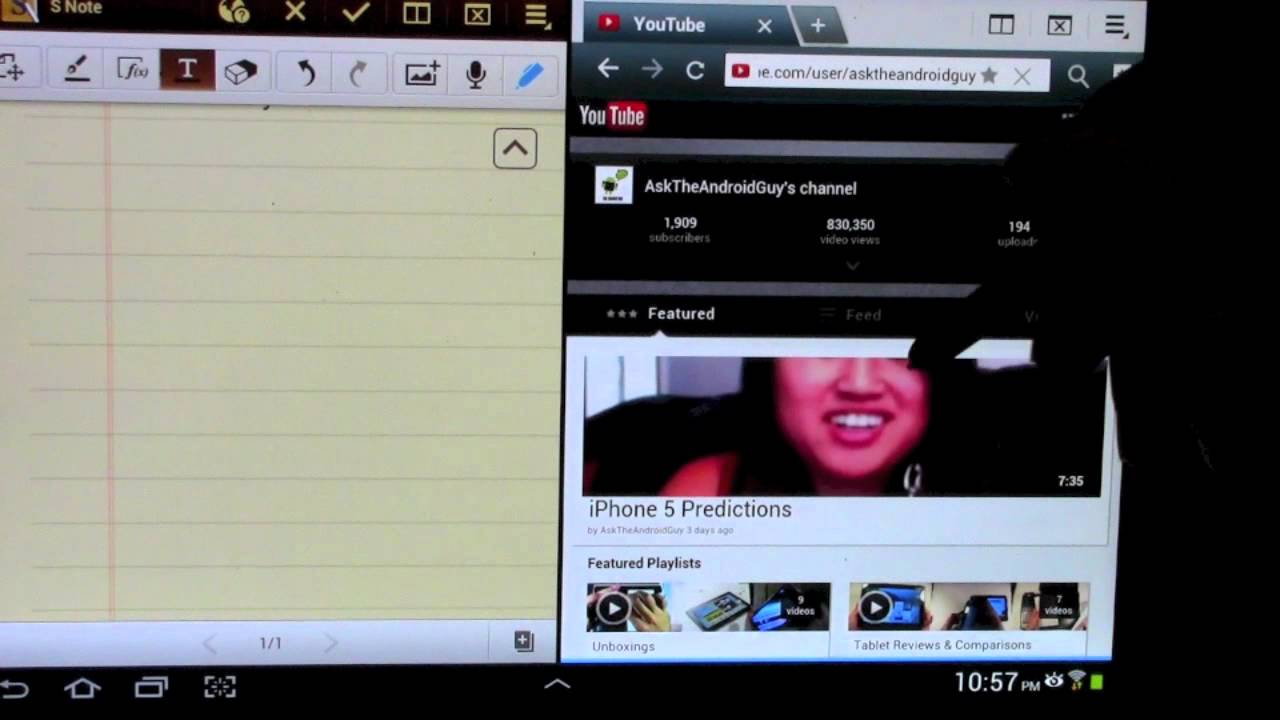The width and height of the screenshot is (1280, 720).
Task: Select the Feed channel tab
Action: (851, 315)
